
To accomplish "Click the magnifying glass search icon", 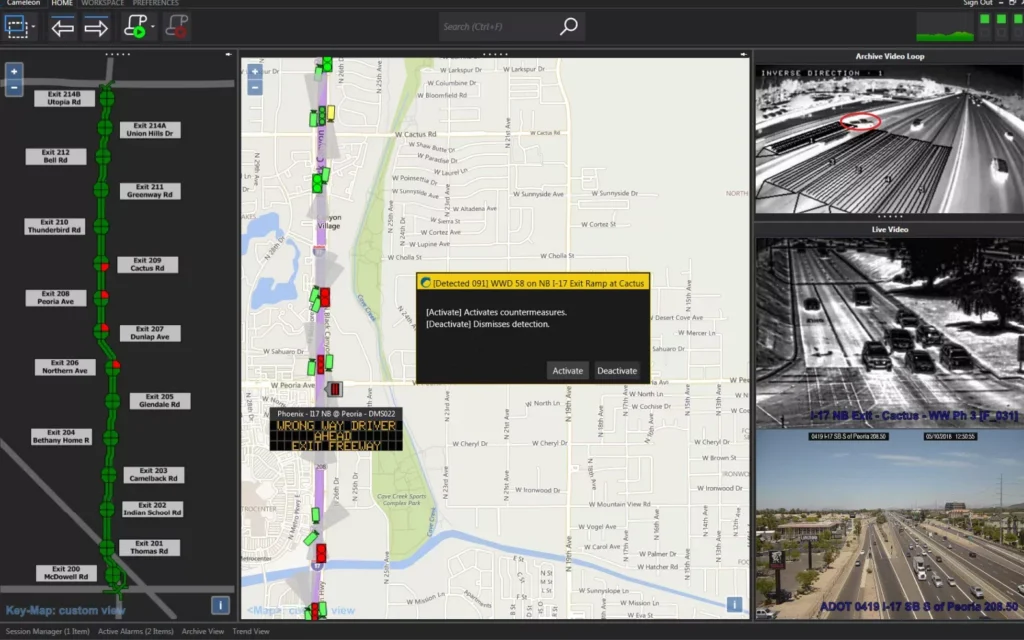I will pyautogui.click(x=568, y=27).
